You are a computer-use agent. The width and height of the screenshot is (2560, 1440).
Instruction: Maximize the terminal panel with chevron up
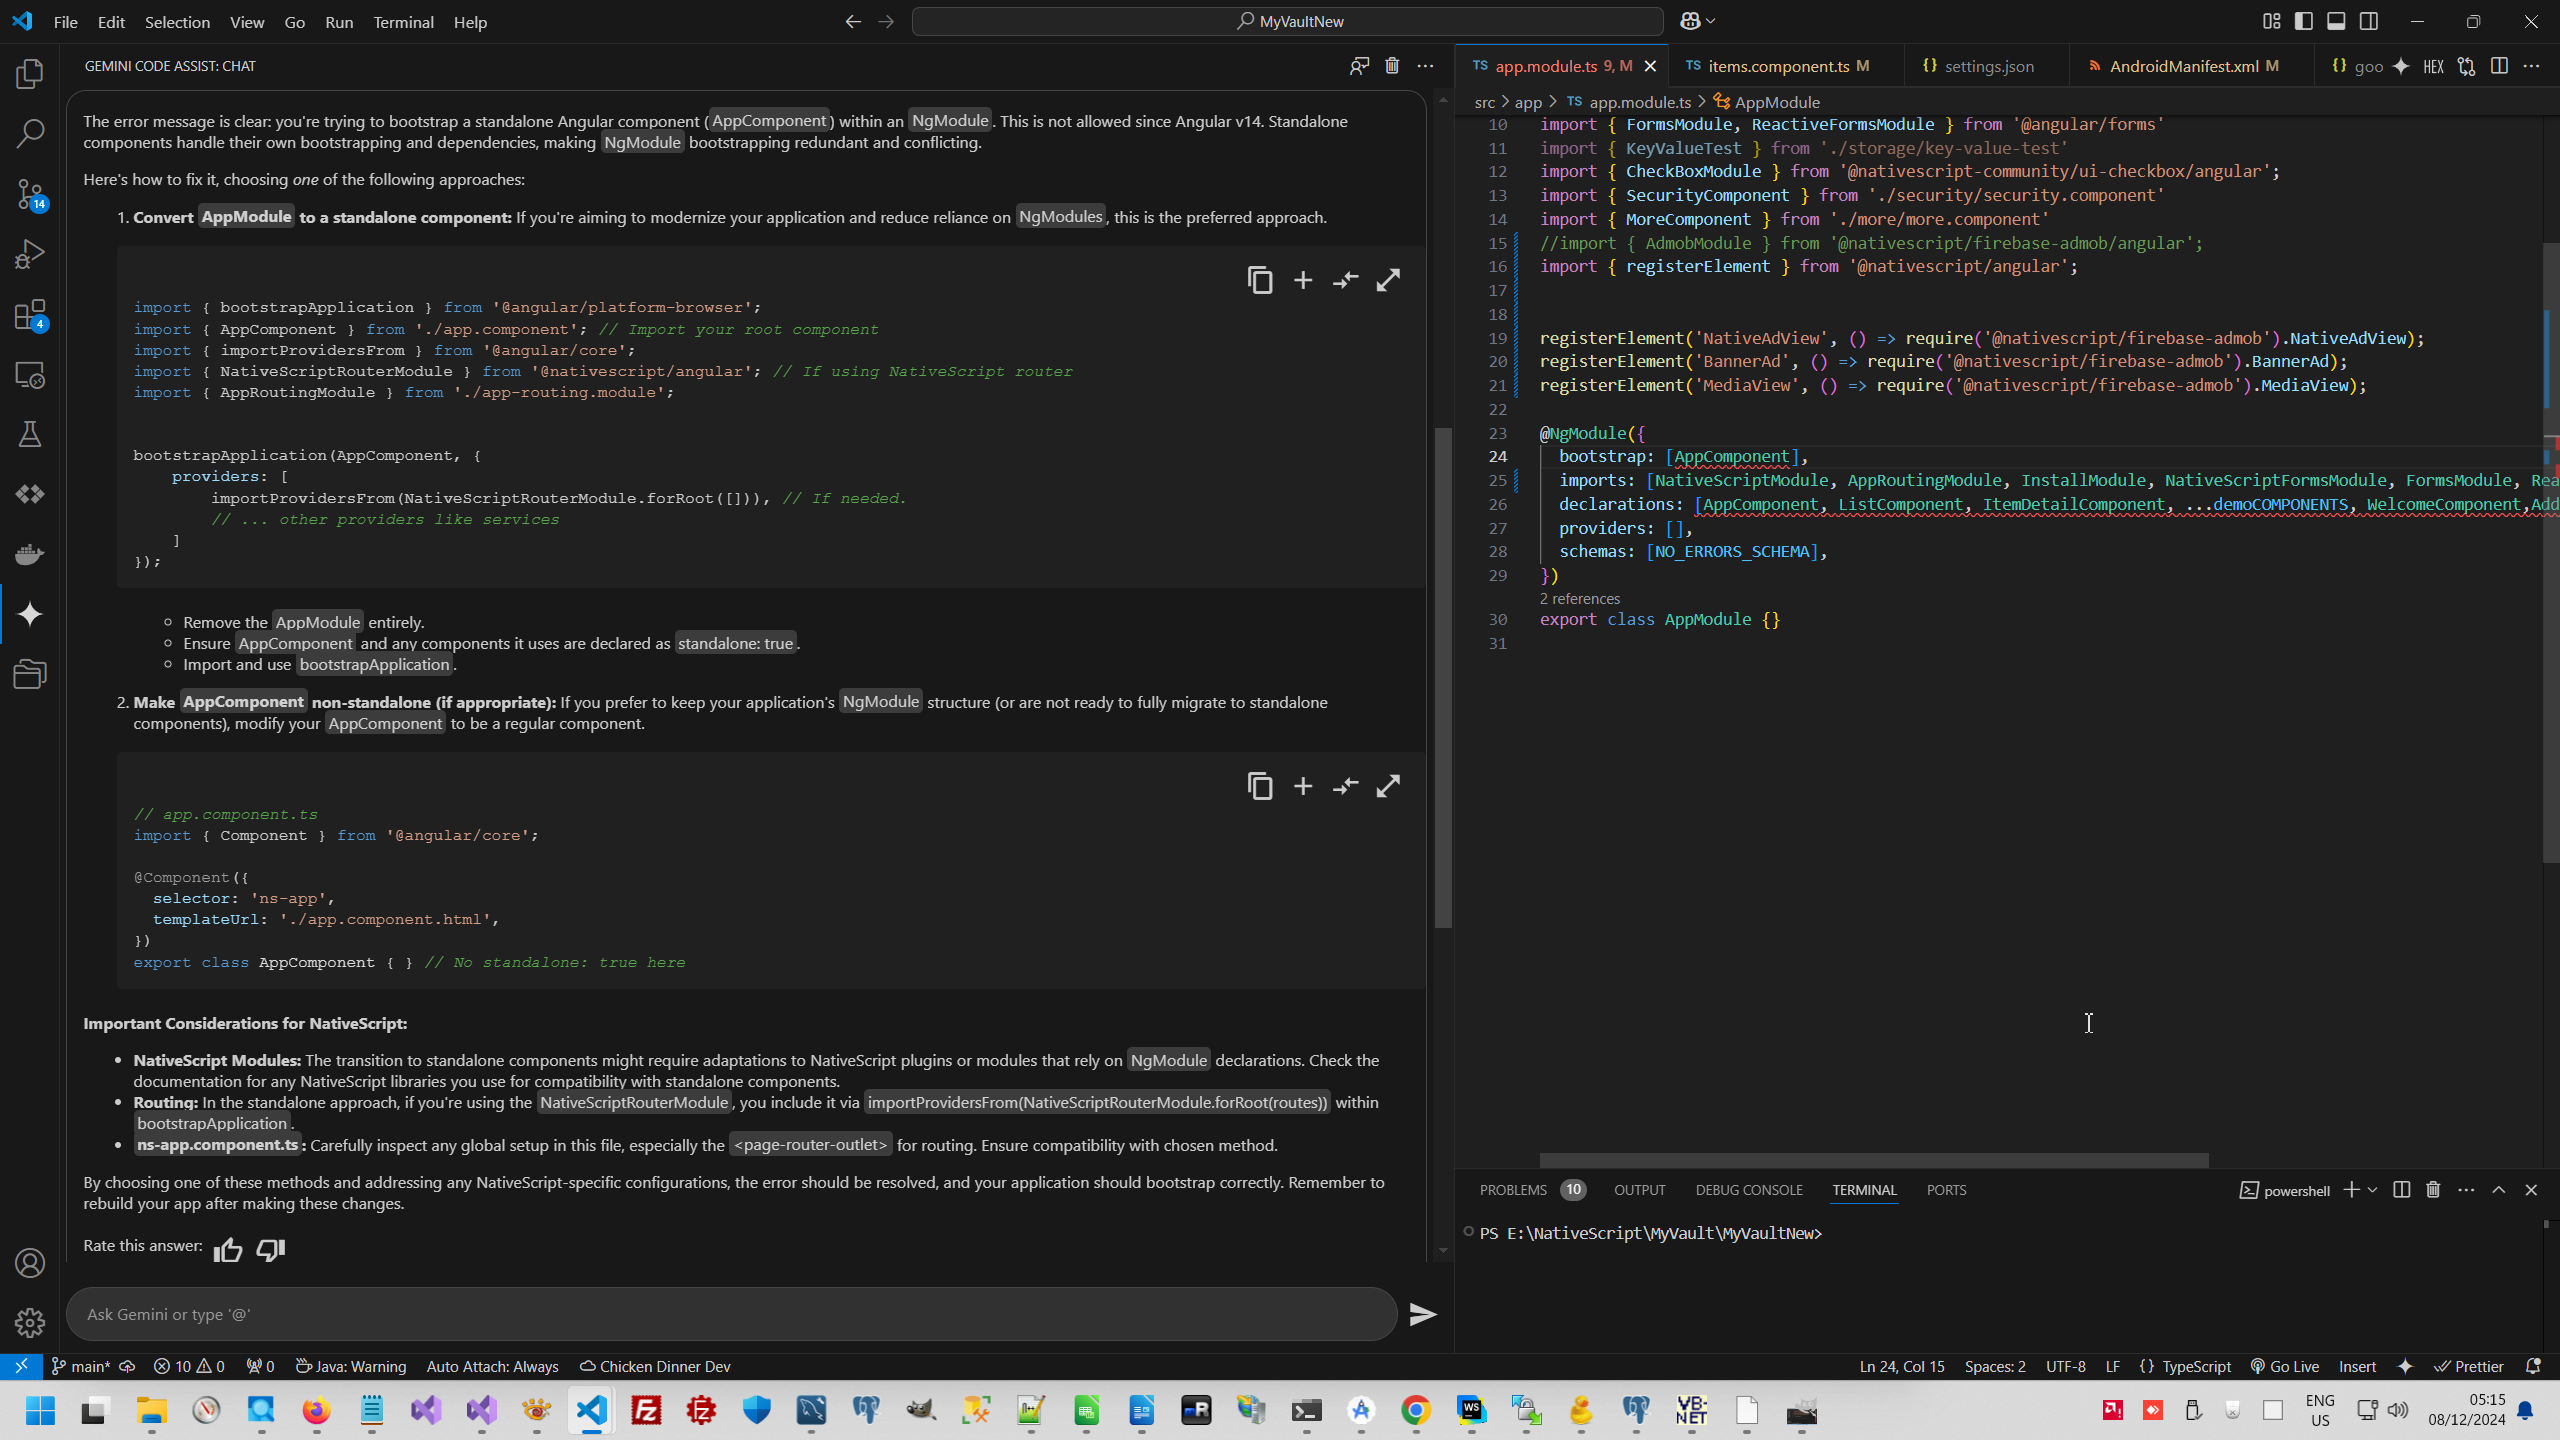[2499, 1190]
